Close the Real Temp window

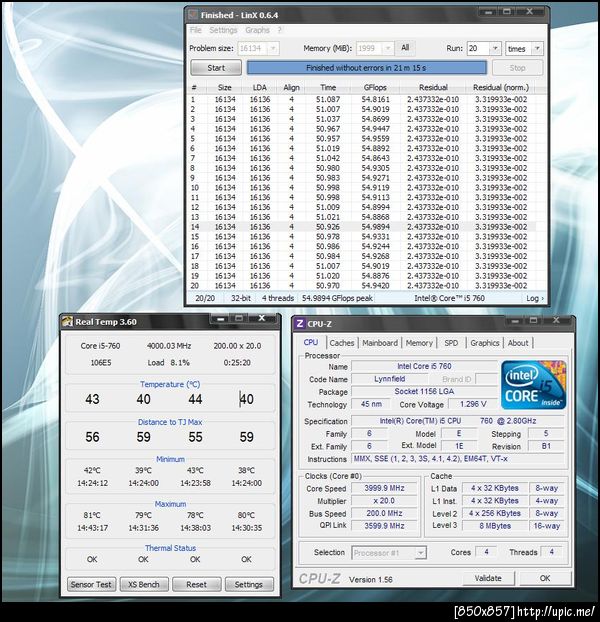(262, 319)
